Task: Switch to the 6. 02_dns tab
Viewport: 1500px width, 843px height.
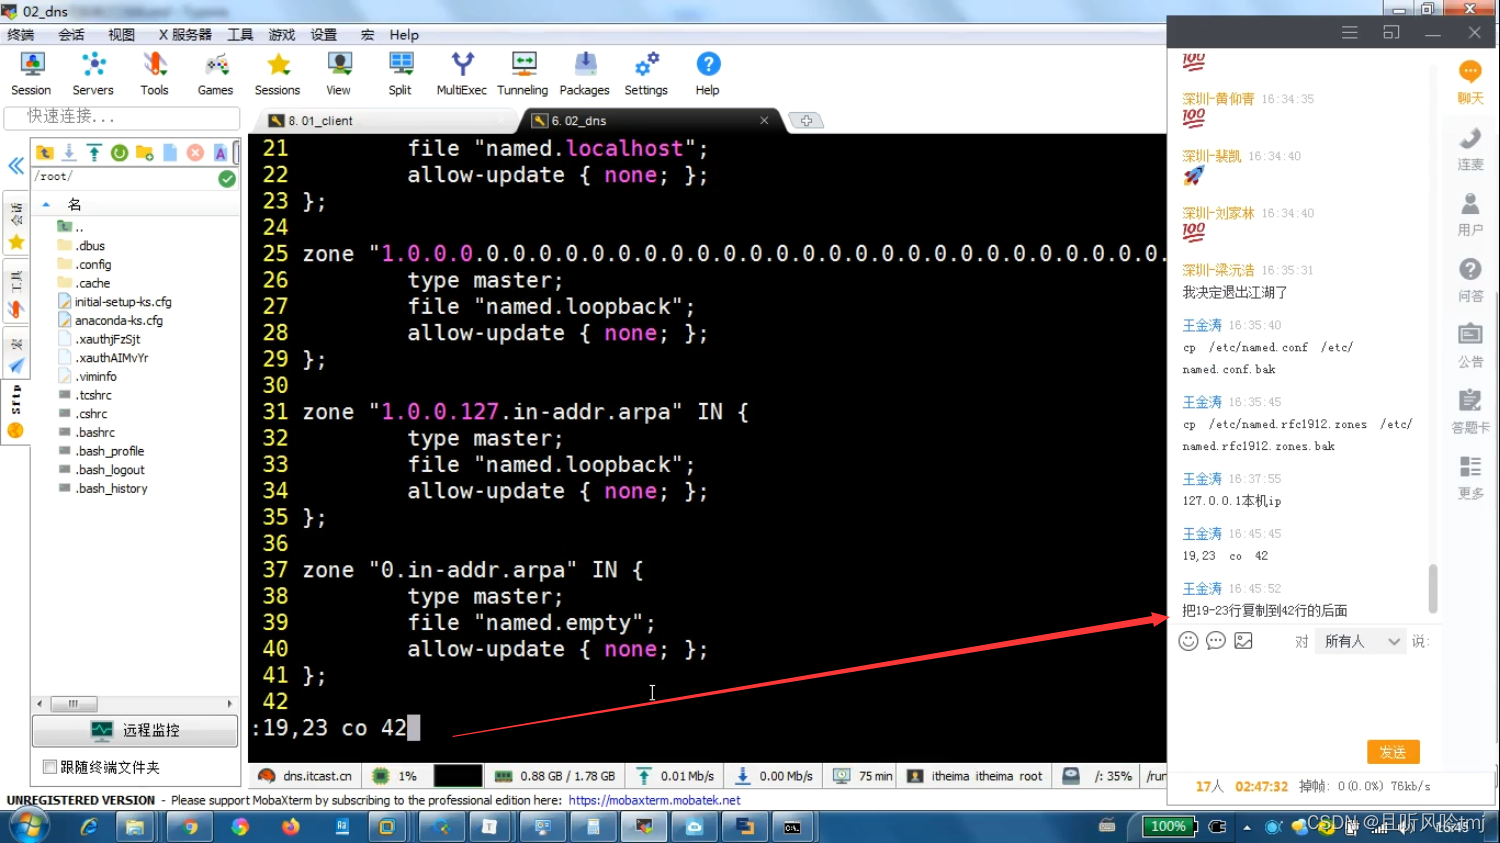Action: 650,121
